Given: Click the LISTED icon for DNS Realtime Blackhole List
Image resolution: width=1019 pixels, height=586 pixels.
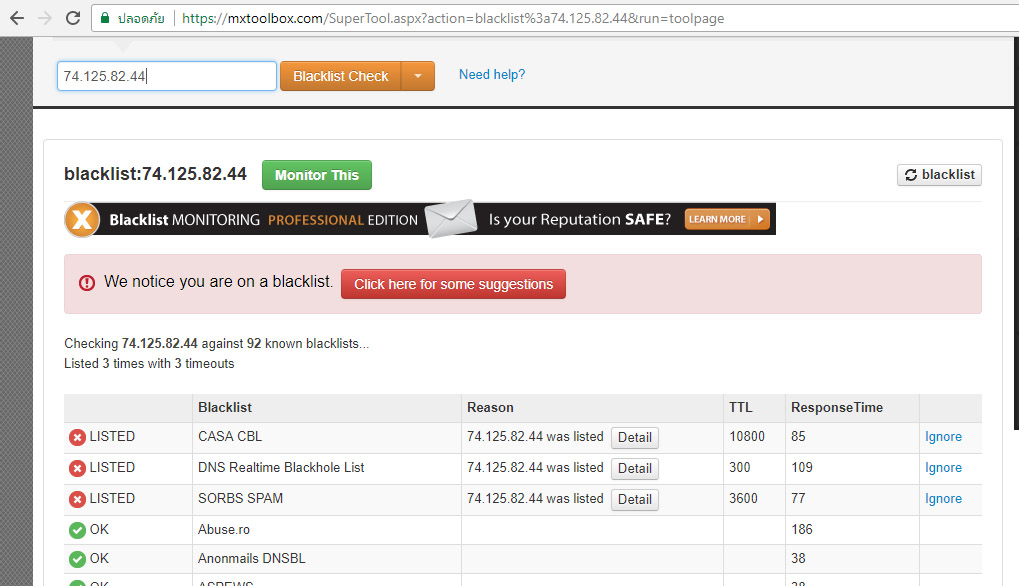Looking at the screenshot, I should tap(77, 468).
